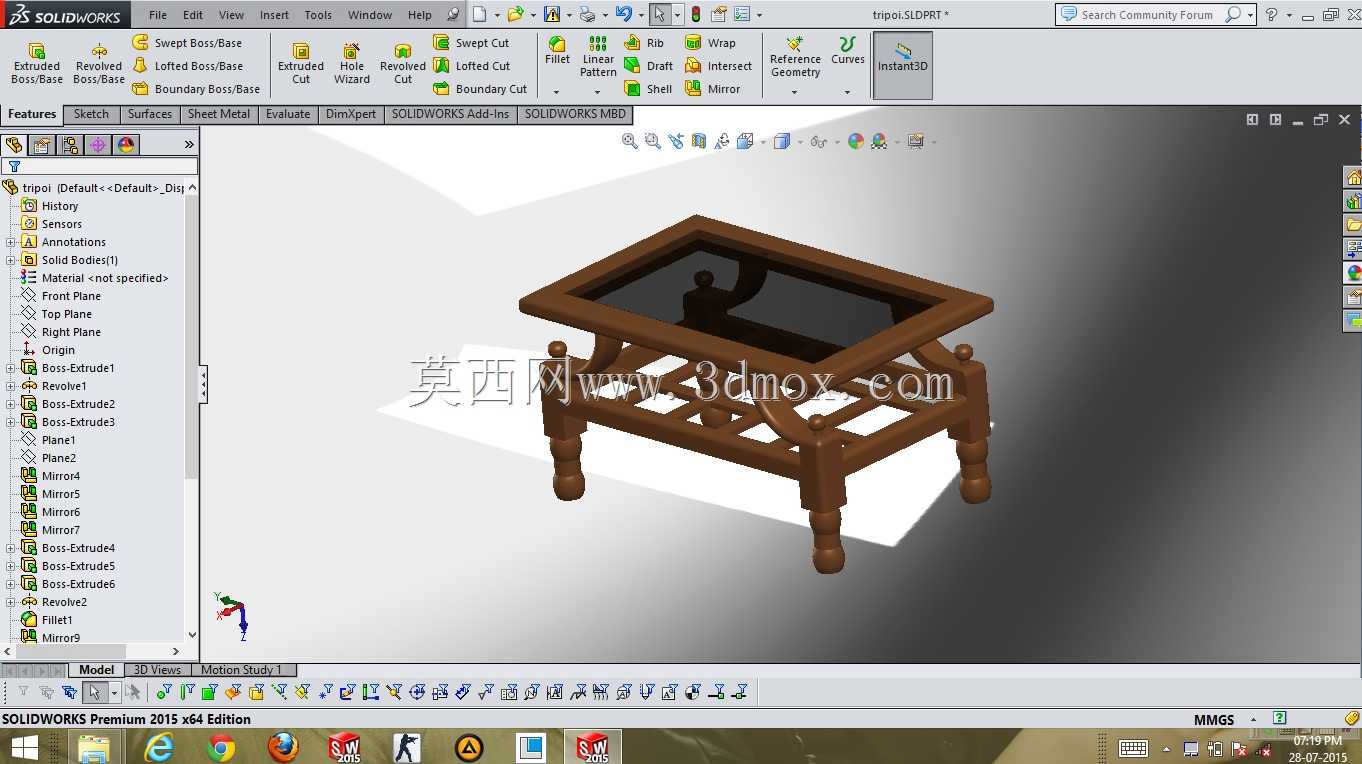Open the DisplayManager tab icon
The width and height of the screenshot is (1362, 764).
126,145
